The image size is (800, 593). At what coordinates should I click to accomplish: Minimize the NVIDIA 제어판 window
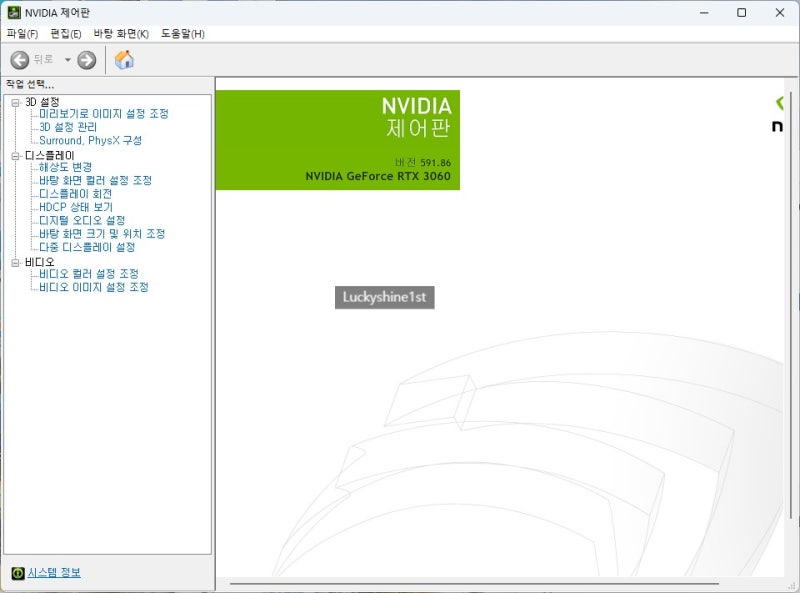704,13
